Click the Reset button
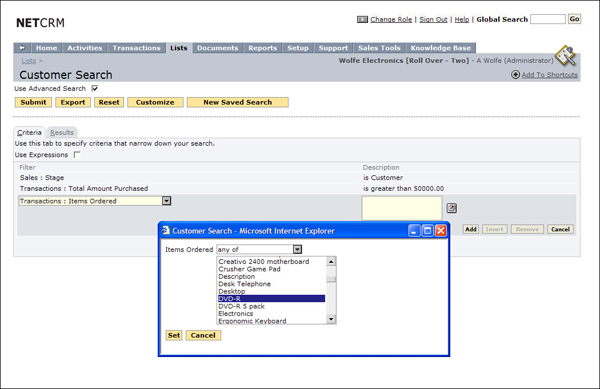Screen dimensions: 600x389 coord(109,102)
